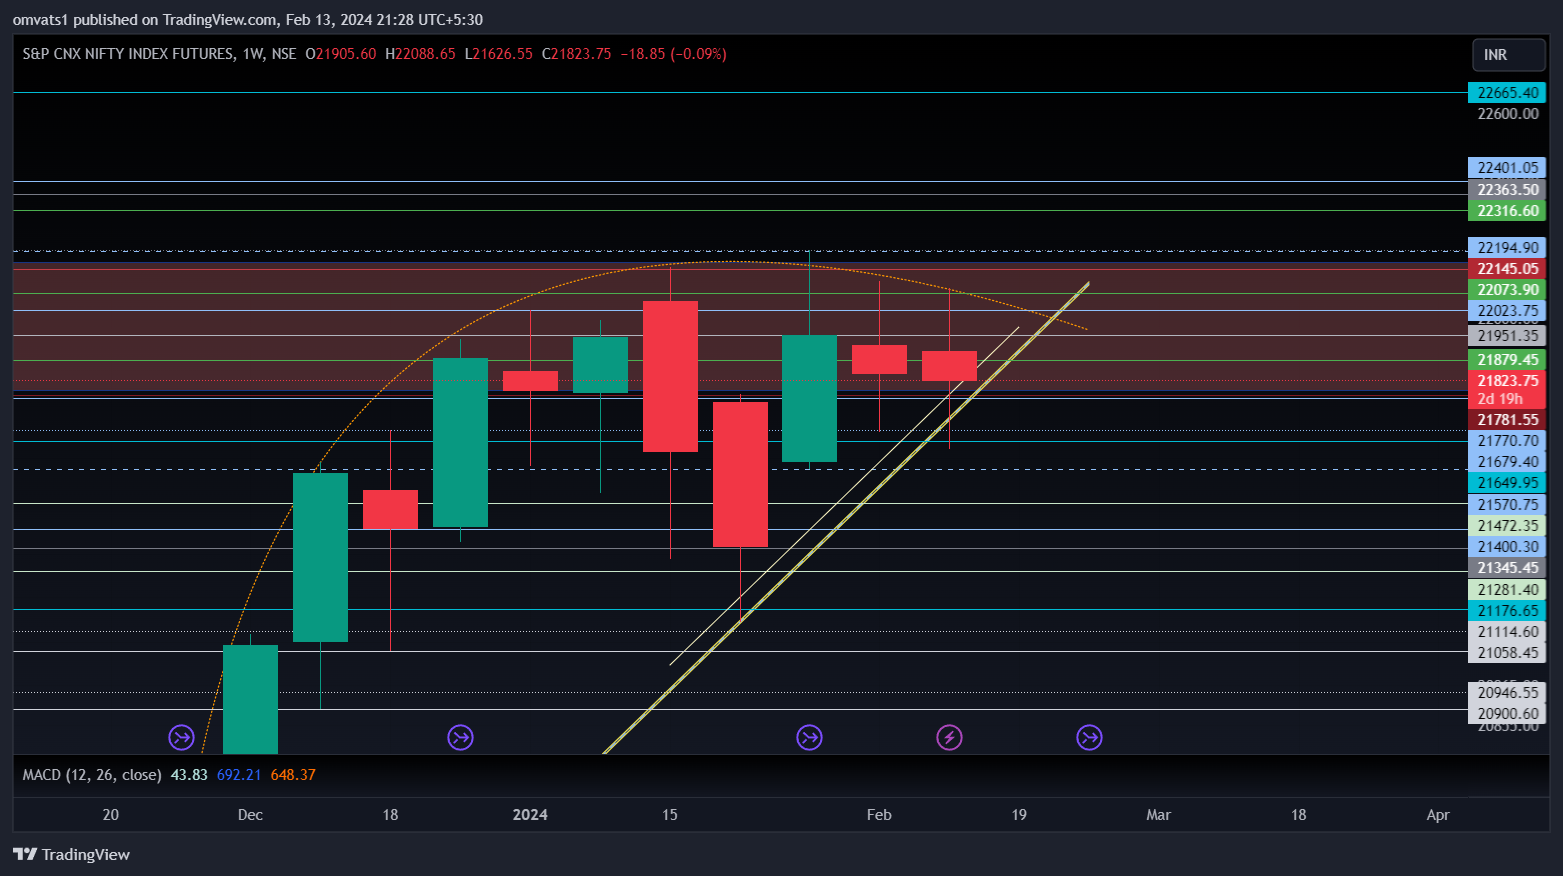Select the cyan horizontal line at 22665.40
Image resolution: width=1563 pixels, height=876 pixels.
(x=740, y=93)
